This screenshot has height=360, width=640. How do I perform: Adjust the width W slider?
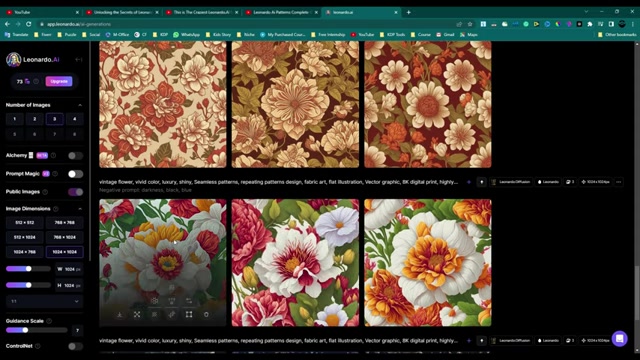point(29,269)
